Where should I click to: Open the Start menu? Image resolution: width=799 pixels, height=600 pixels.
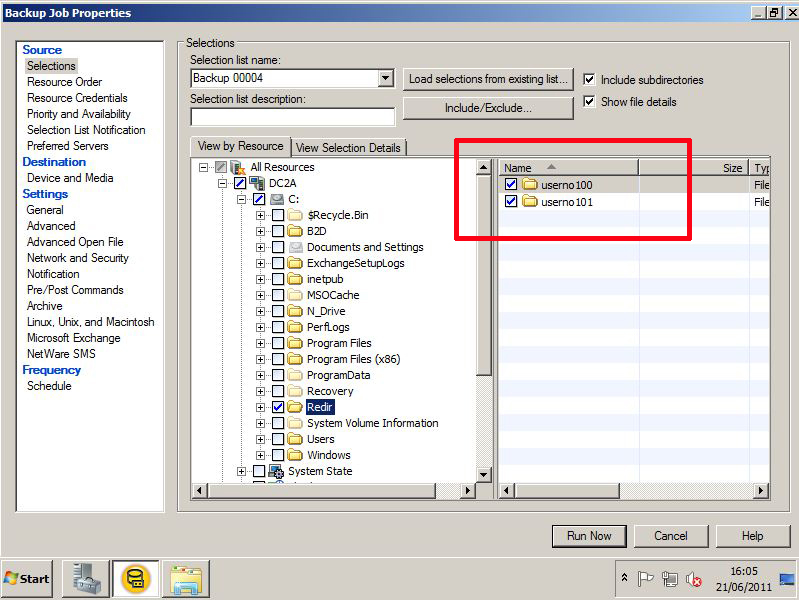point(27,579)
